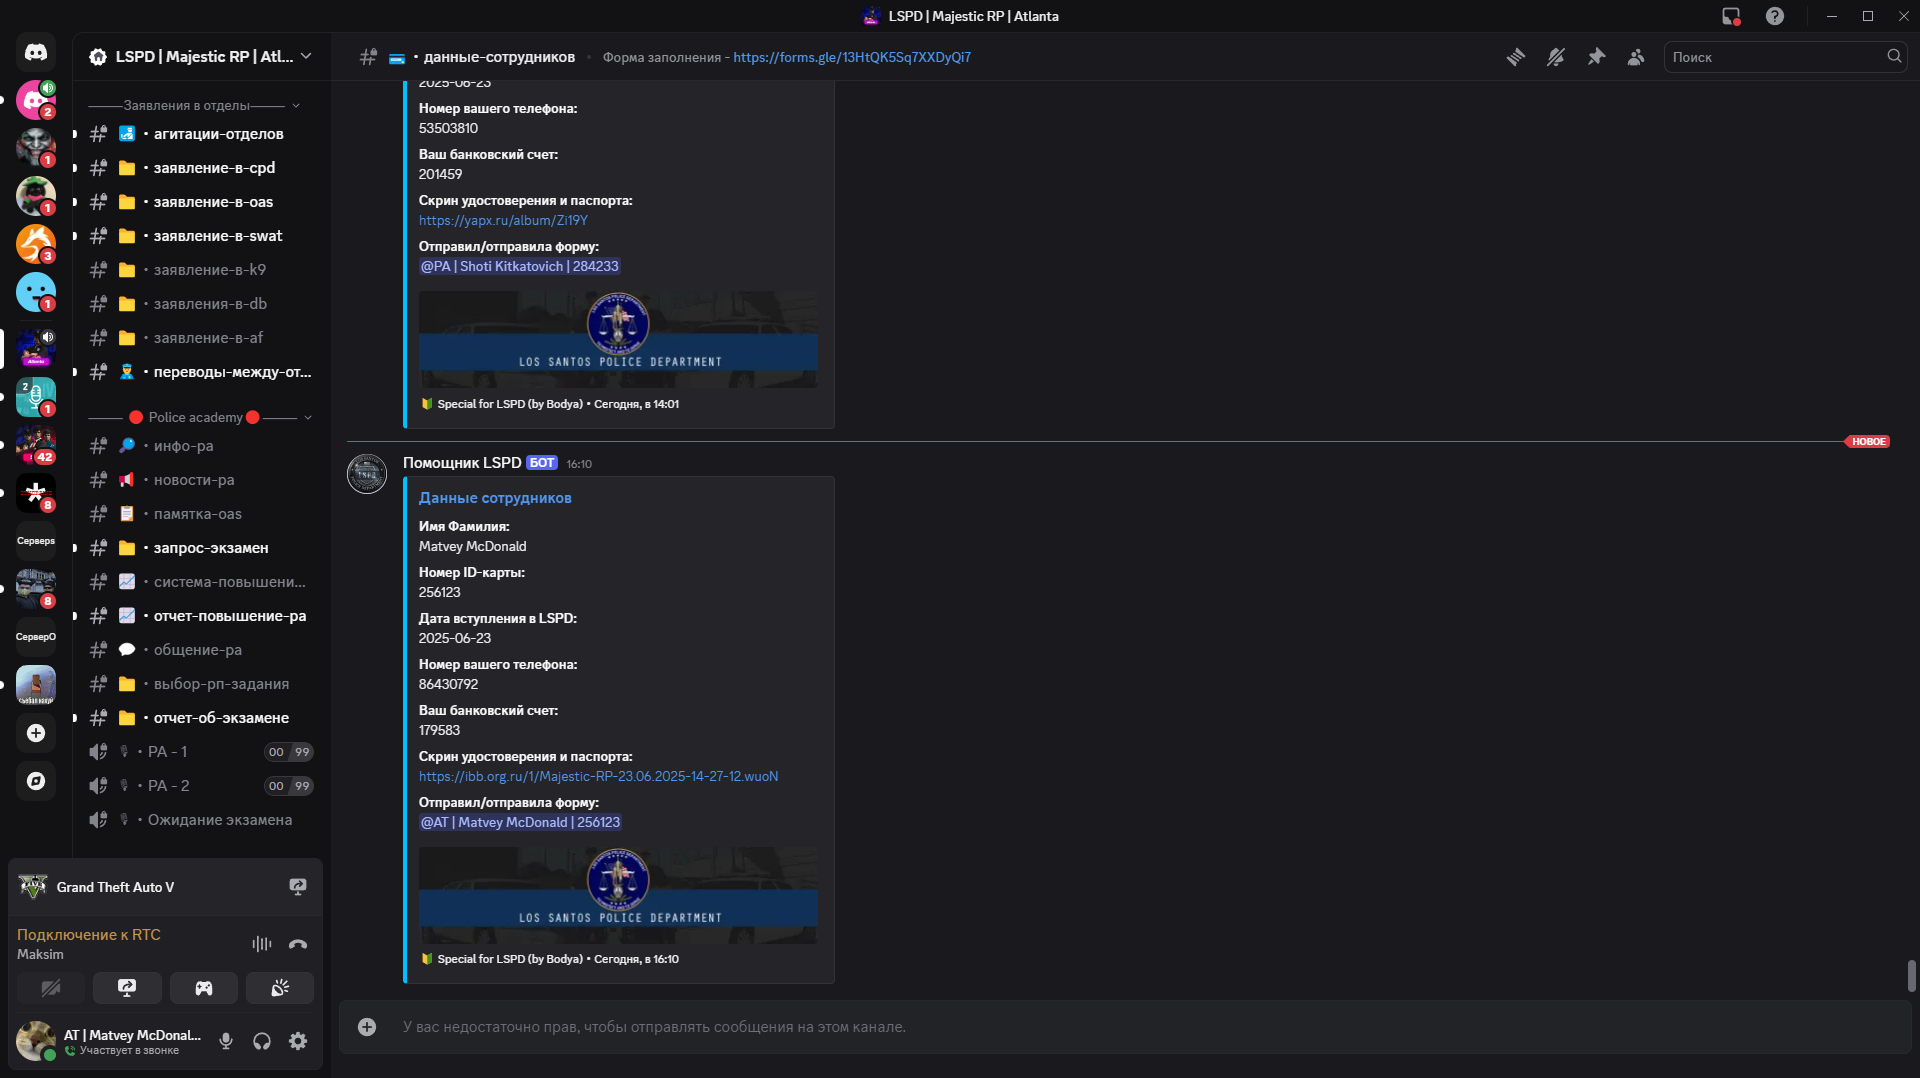Show pinned messages
Image resolution: width=1920 pixels, height=1078 pixels.
point(1596,57)
